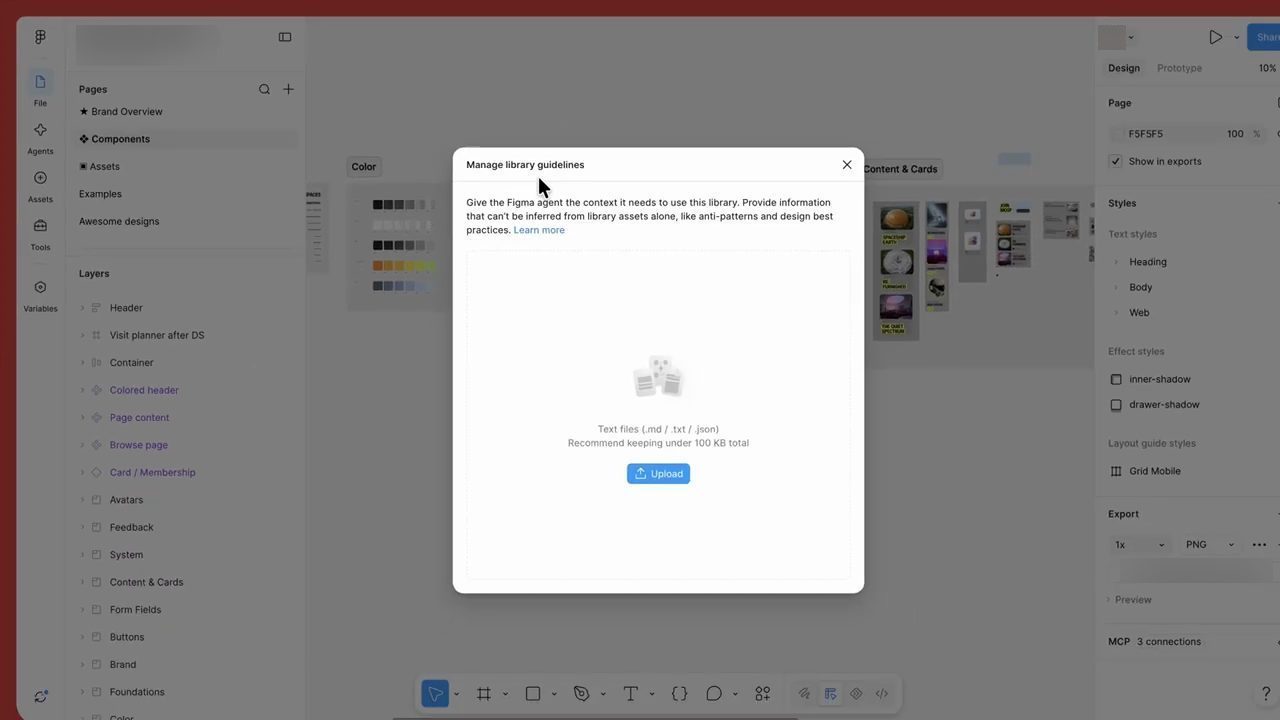The height and width of the screenshot is (720, 1280).
Task: Open the File panel in left rail
Action: [40, 89]
